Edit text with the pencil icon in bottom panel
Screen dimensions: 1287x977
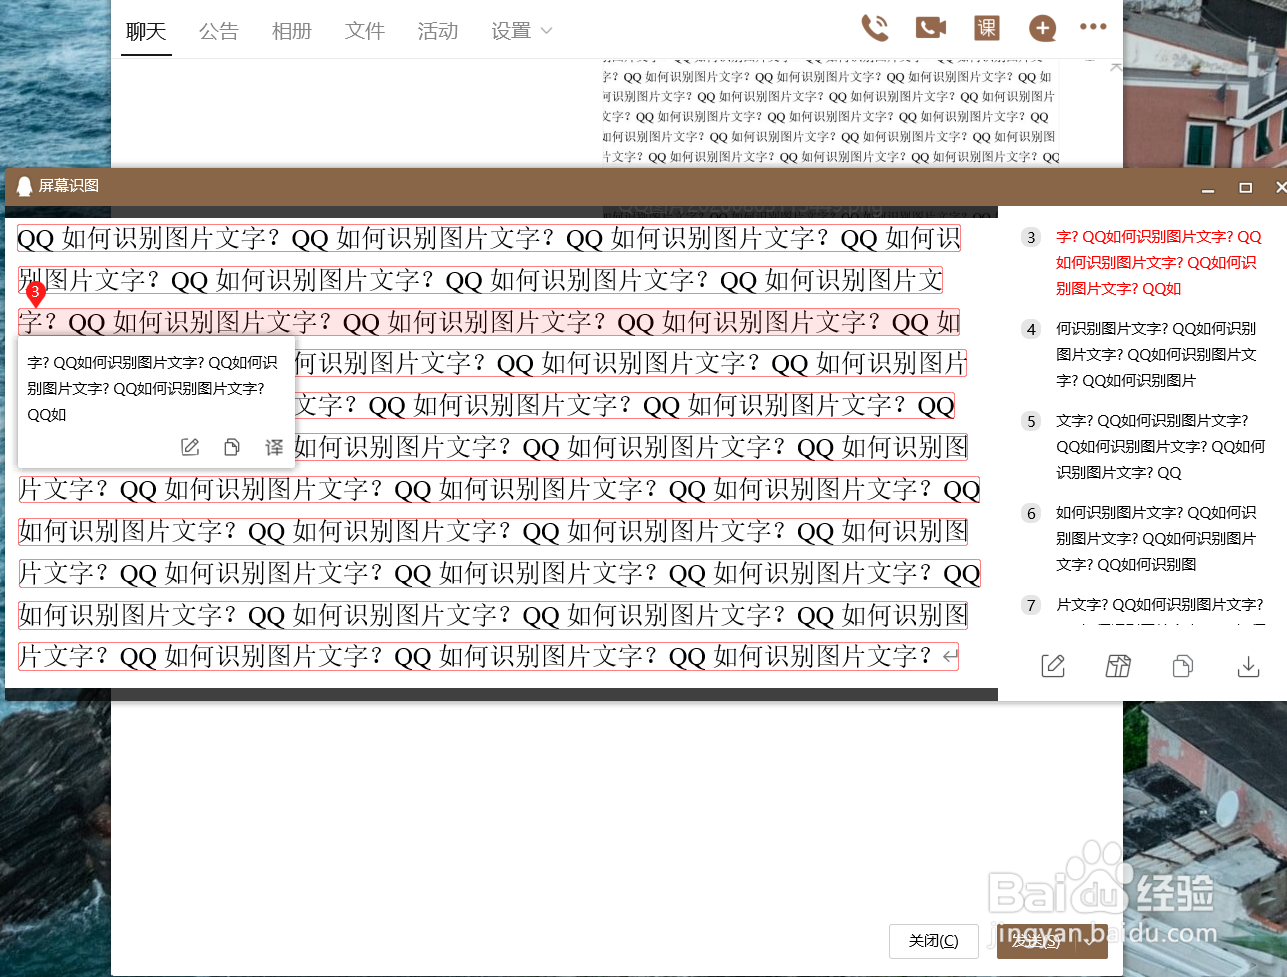click(x=1052, y=665)
